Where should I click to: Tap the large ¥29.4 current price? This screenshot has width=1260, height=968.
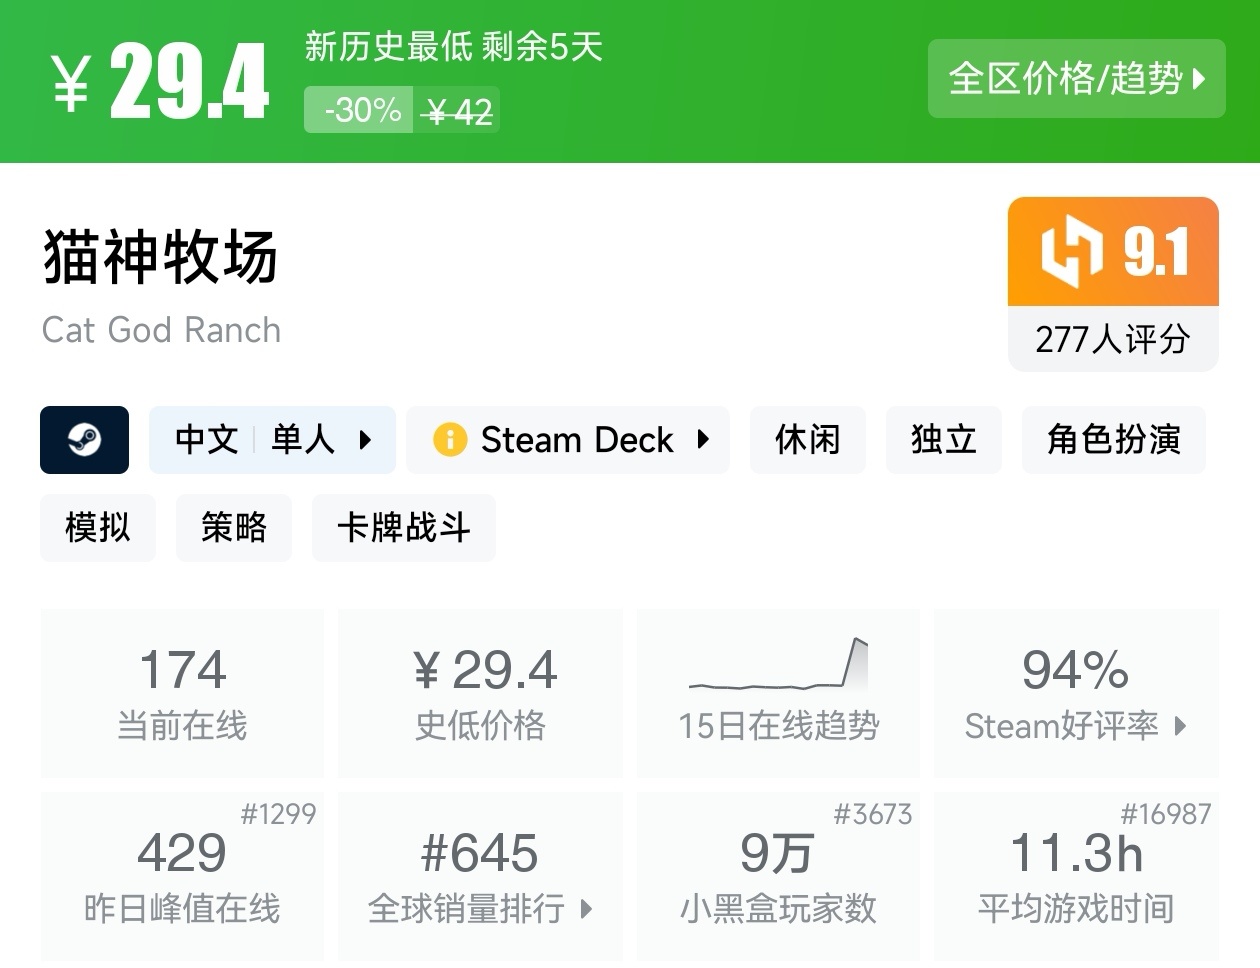[x=161, y=82]
